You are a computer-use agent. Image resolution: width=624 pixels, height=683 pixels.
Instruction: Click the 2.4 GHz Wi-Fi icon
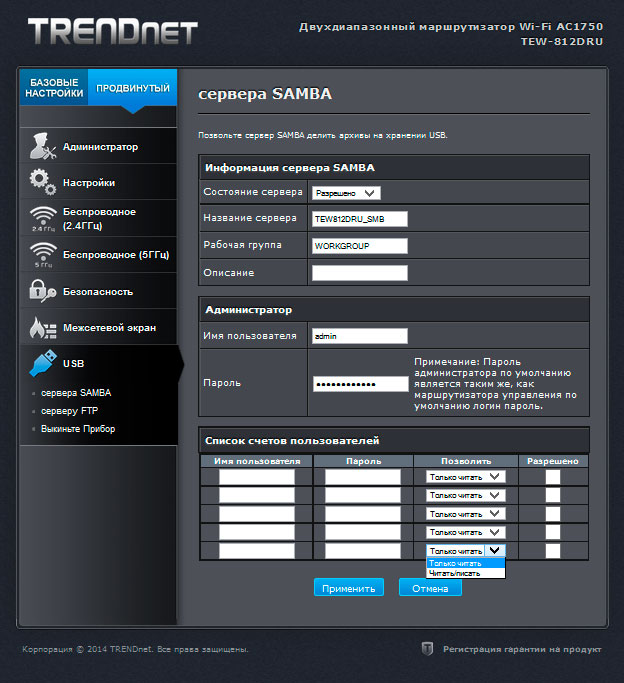coord(43,219)
